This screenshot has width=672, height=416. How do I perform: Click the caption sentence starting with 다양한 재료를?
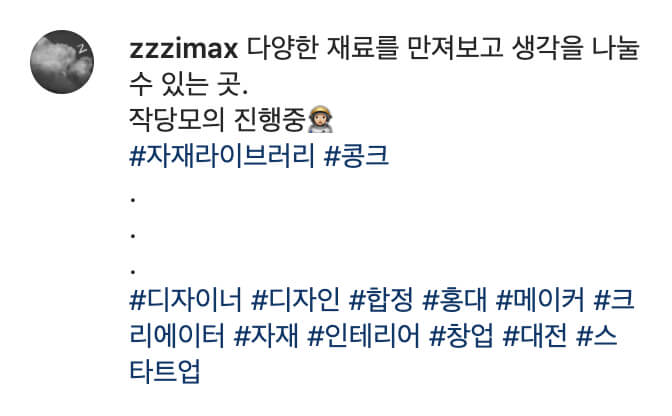click(x=443, y=48)
